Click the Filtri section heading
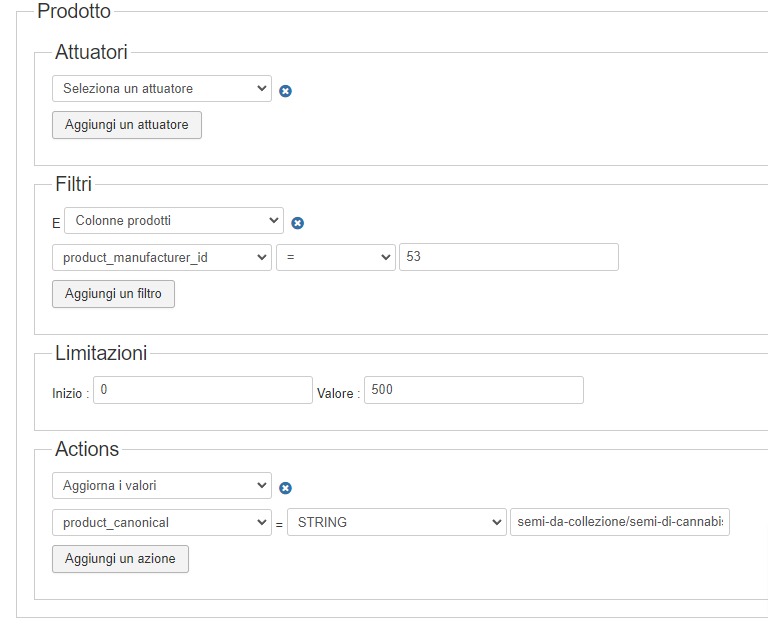This screenshot has width=768, height=634. [73, 184]
